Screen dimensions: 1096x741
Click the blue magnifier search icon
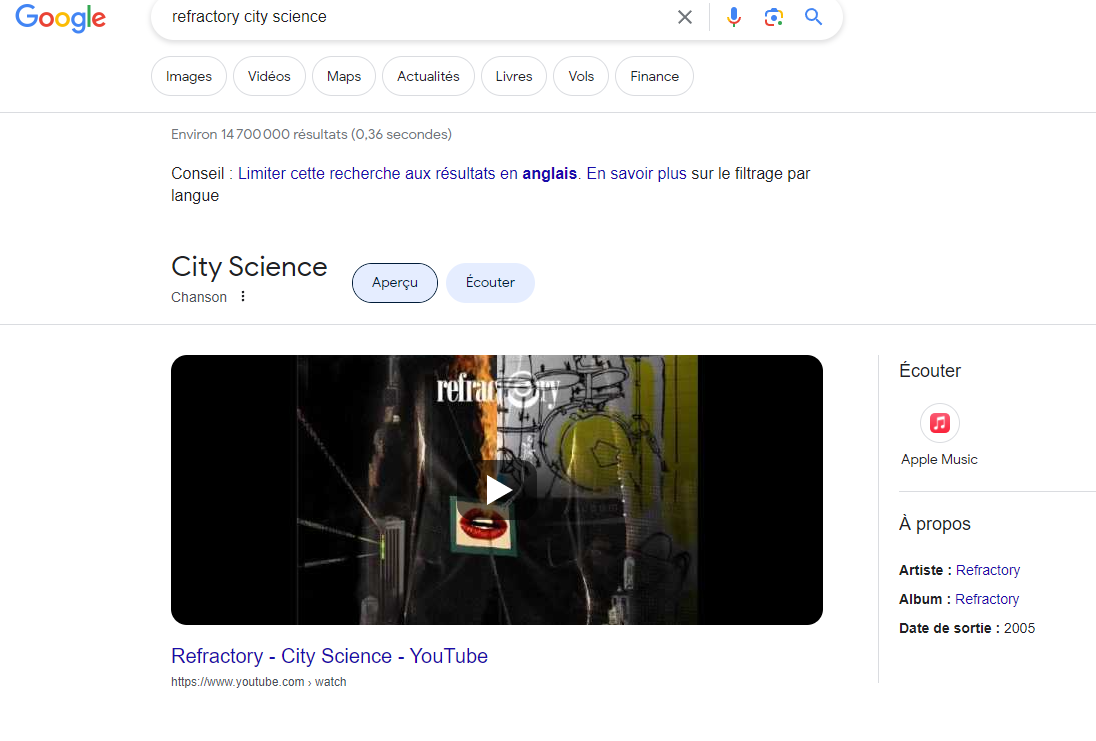814,17
